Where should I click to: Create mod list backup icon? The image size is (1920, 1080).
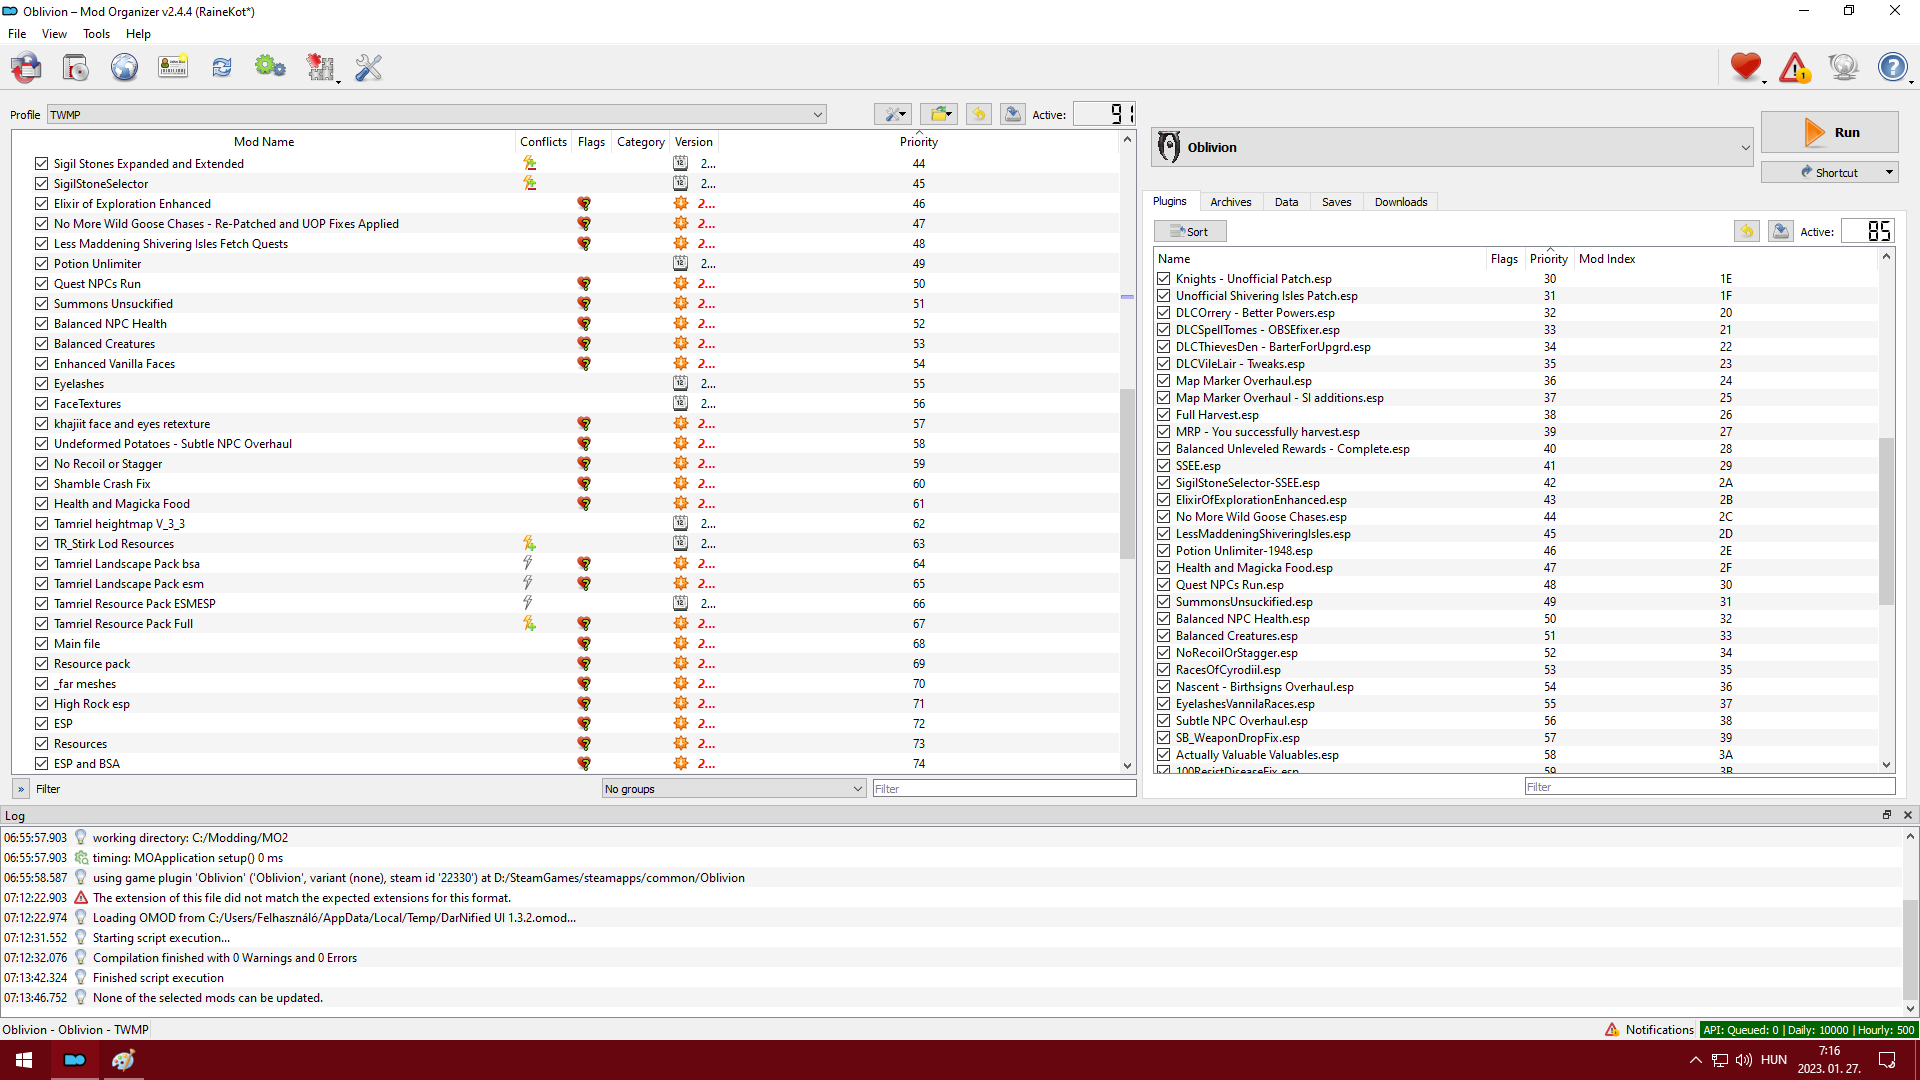(1013, 114)
